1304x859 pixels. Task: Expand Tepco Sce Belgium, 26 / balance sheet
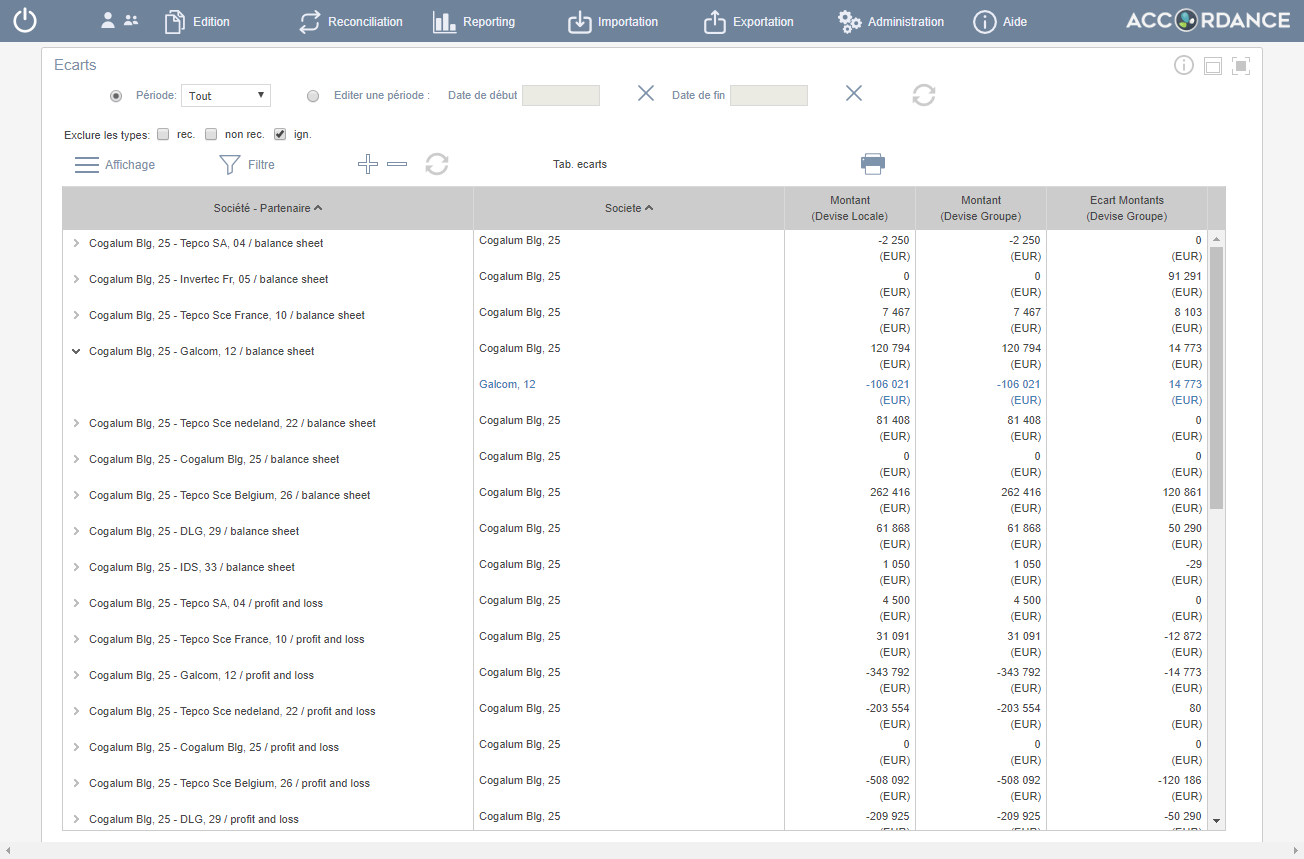tap(76, 495)
